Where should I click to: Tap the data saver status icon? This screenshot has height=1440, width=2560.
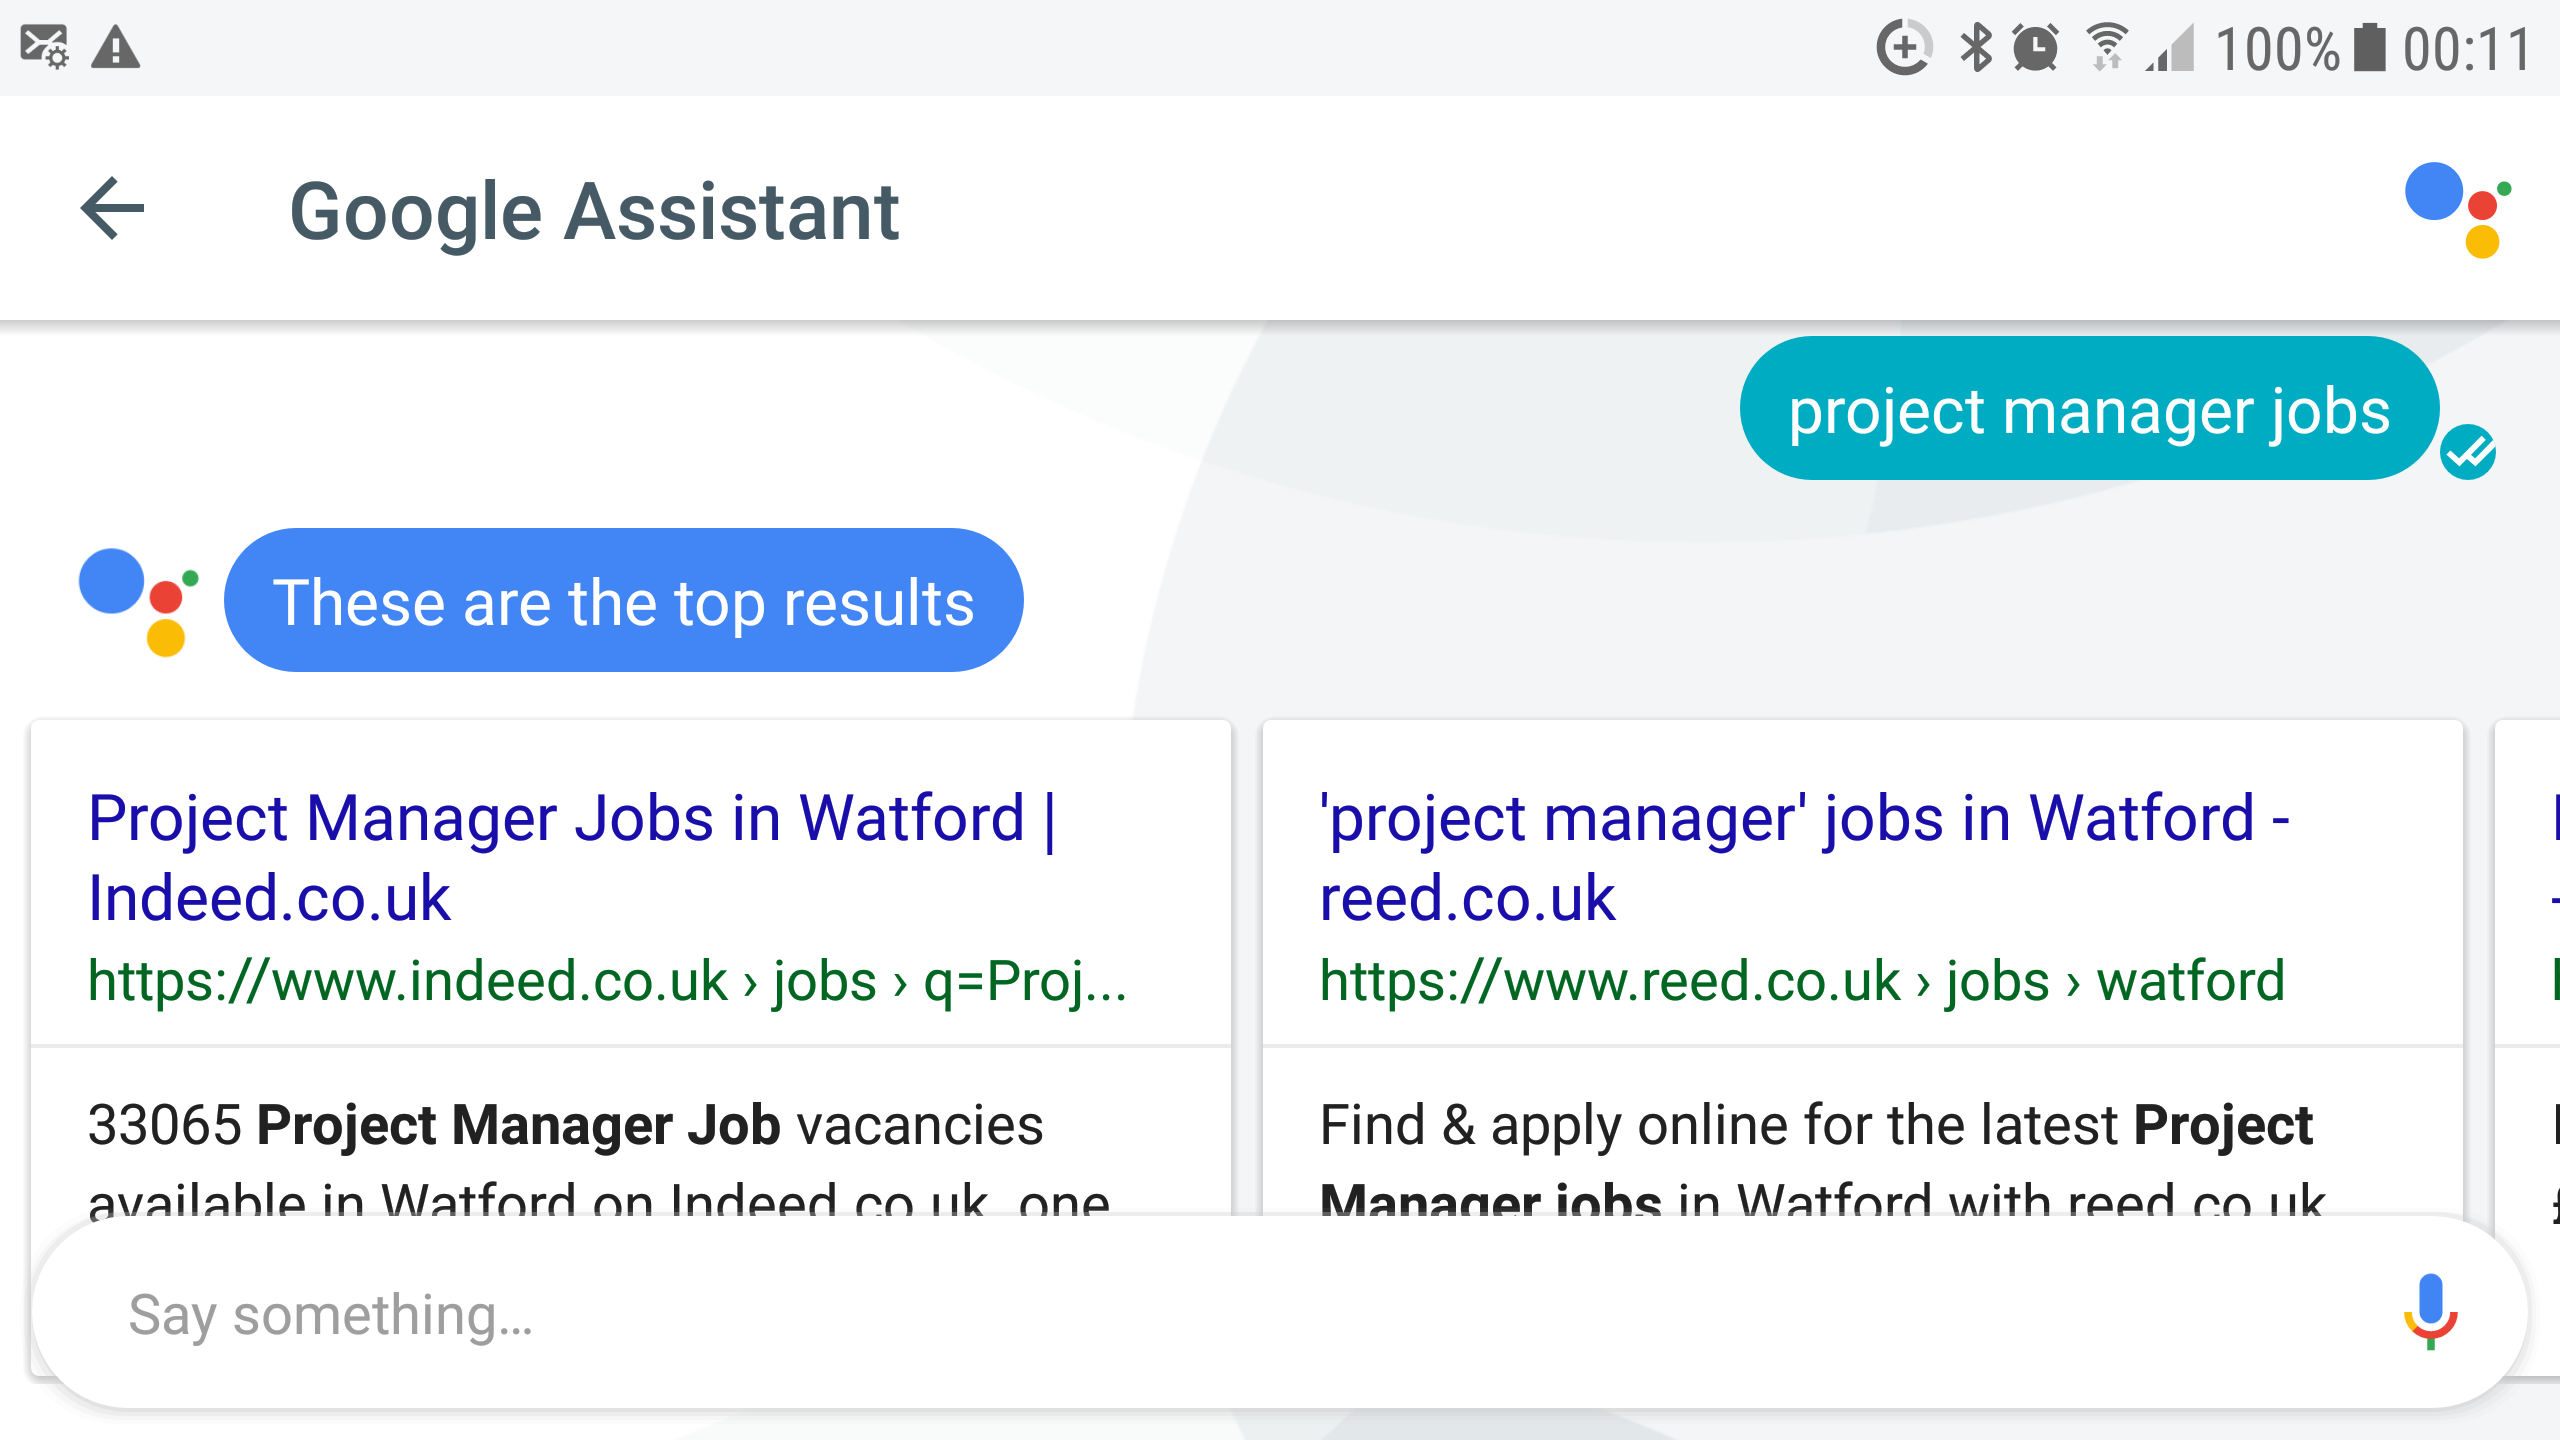[x=1903, y=47]
